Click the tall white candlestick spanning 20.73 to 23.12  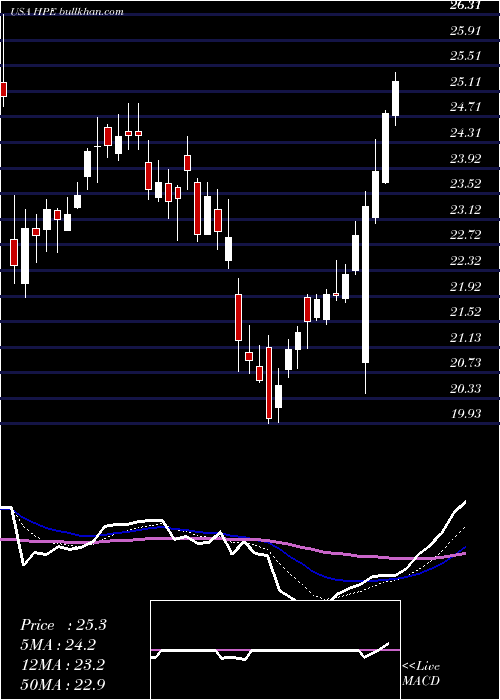click(366, 284)
